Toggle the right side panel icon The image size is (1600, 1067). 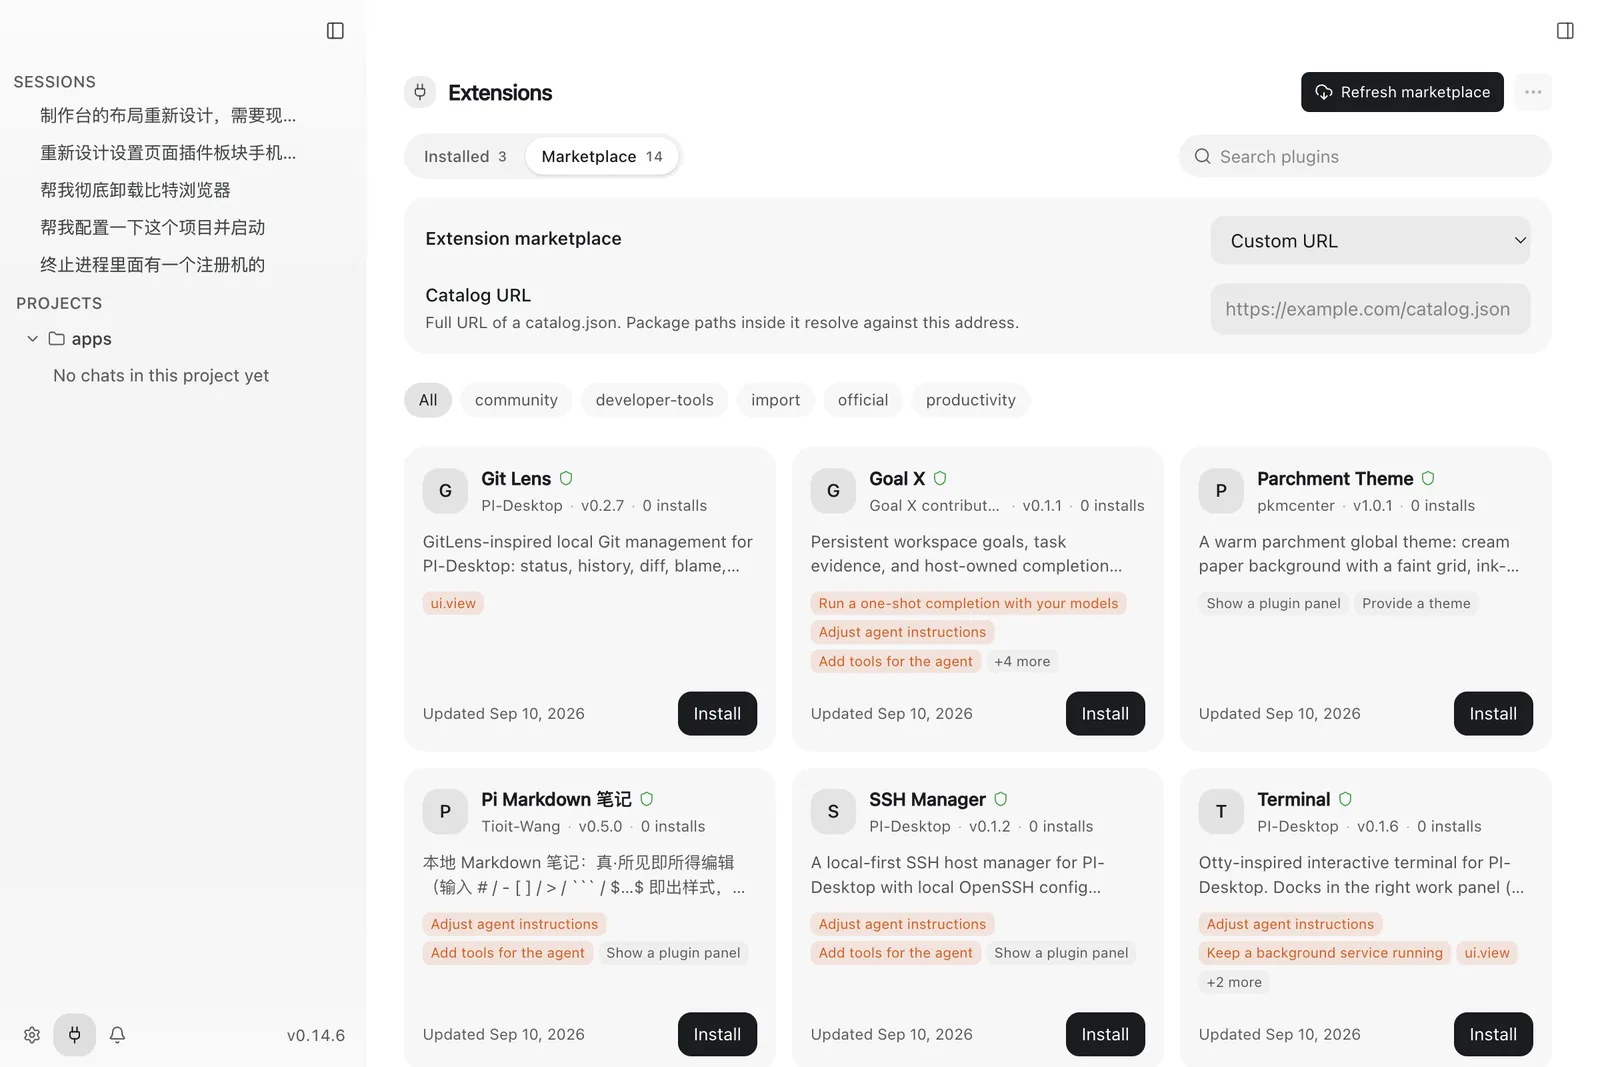1565,31
